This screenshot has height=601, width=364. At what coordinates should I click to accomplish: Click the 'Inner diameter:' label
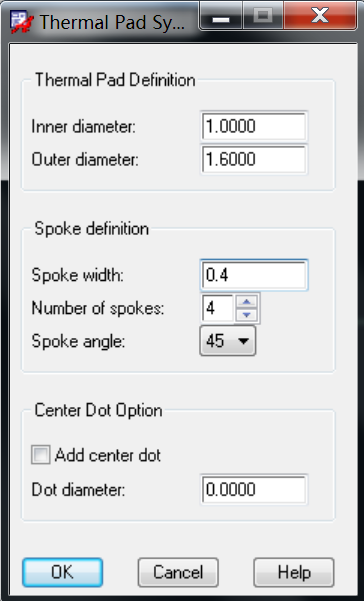point(84,126)
